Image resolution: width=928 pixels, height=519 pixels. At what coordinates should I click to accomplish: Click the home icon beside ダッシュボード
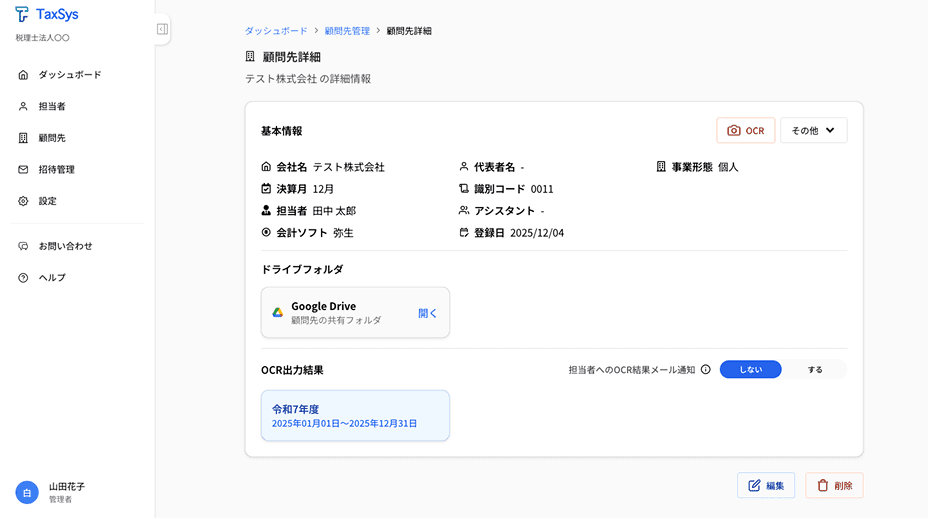pyautogui.click(x=23, y=75)
